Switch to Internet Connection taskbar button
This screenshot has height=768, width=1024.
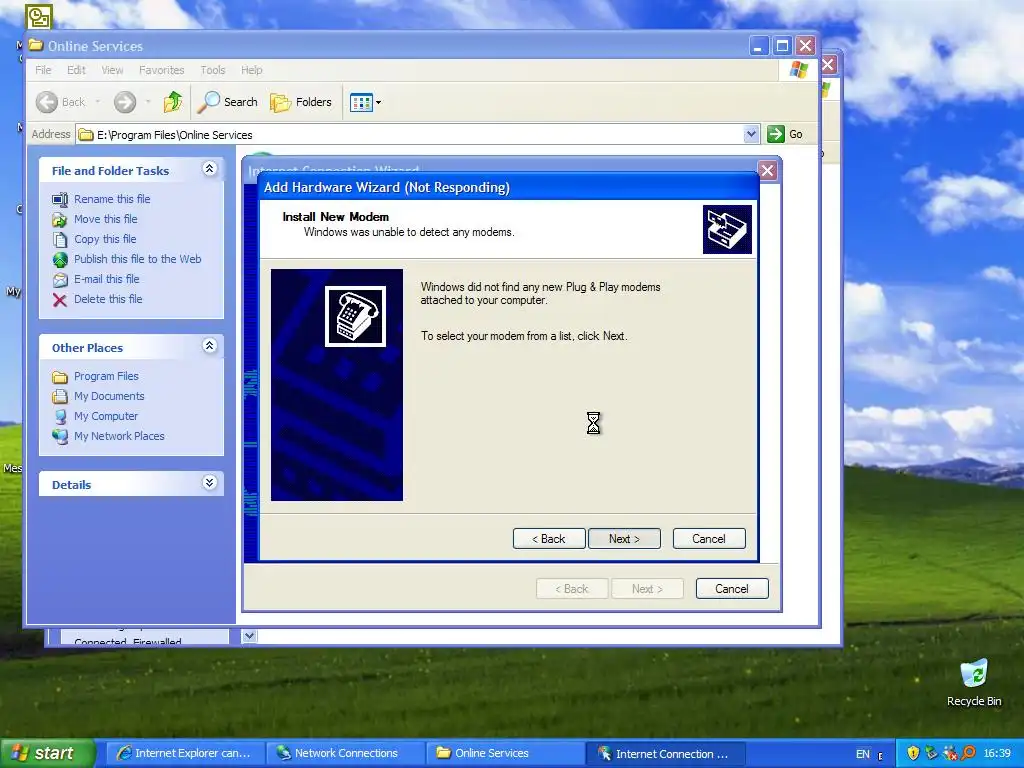[665, 753]
